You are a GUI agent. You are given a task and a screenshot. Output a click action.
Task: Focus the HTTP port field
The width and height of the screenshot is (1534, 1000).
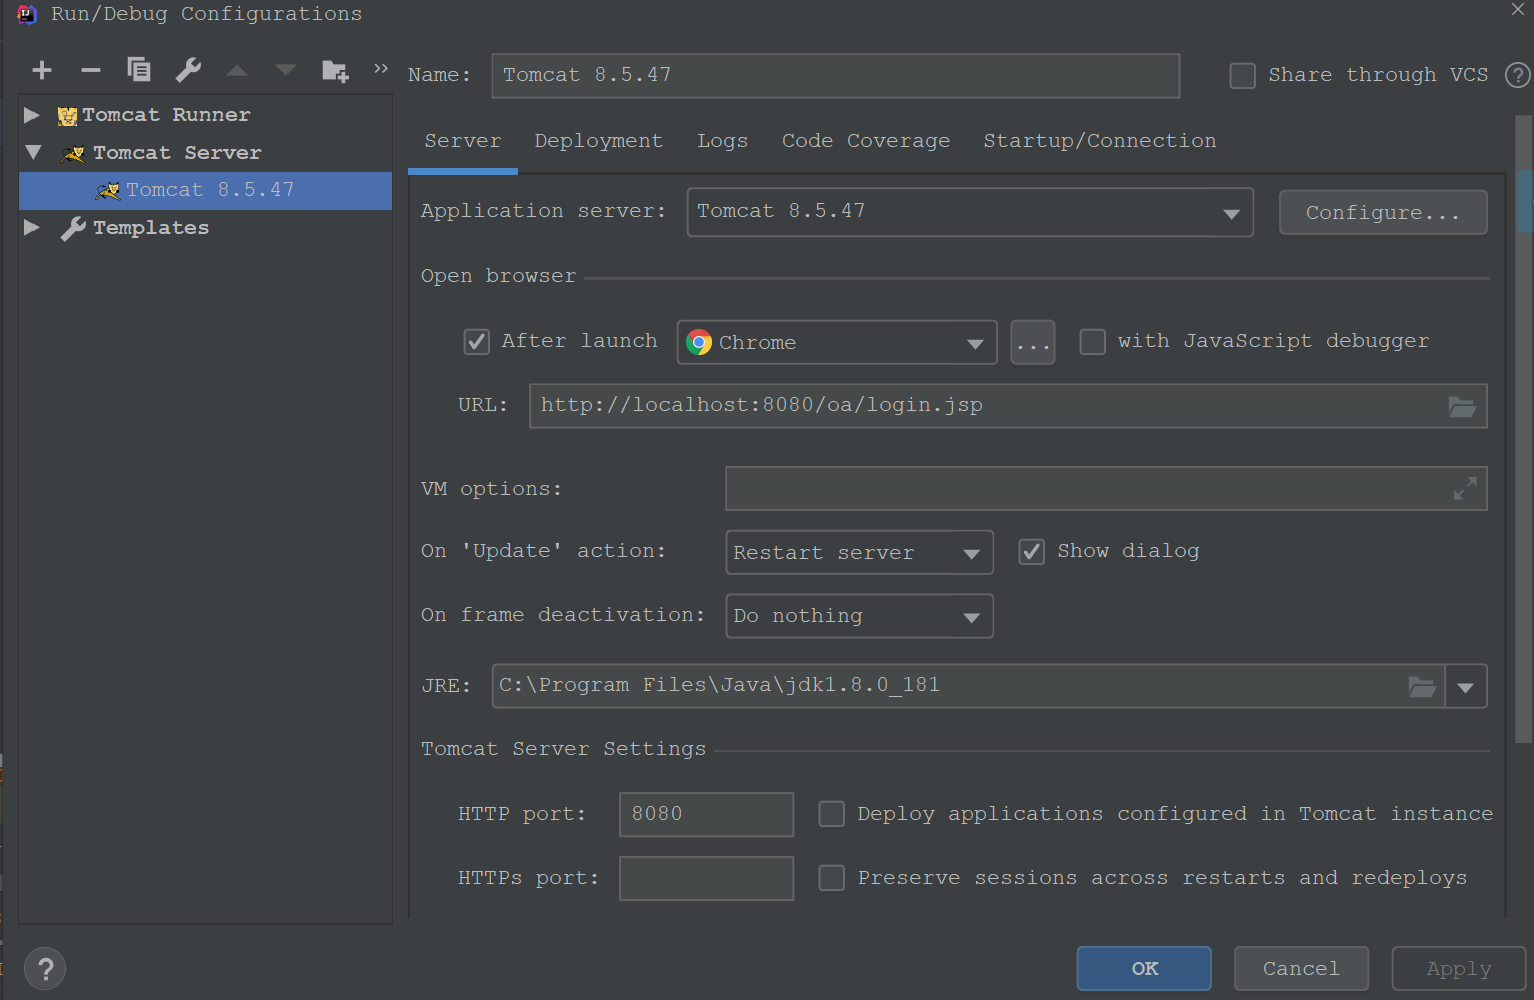[706, 814]
